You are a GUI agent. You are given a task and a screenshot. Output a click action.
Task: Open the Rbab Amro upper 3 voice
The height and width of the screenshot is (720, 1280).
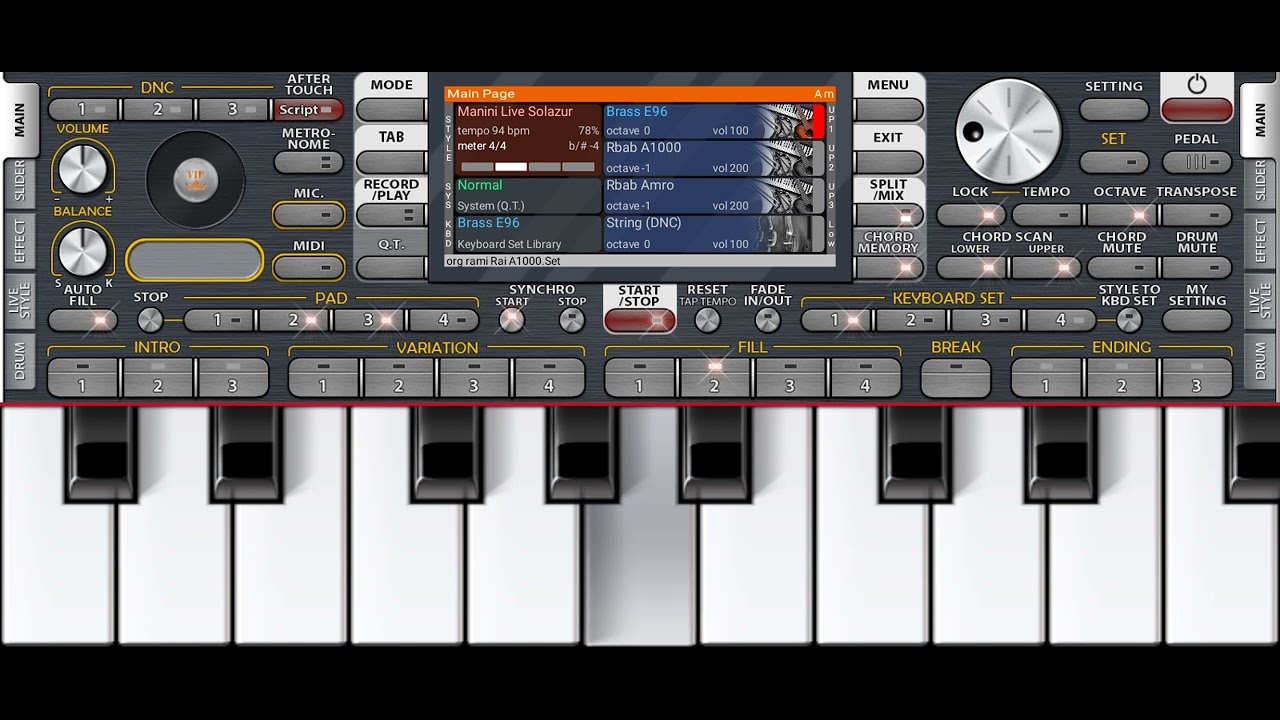click(712, 196)
